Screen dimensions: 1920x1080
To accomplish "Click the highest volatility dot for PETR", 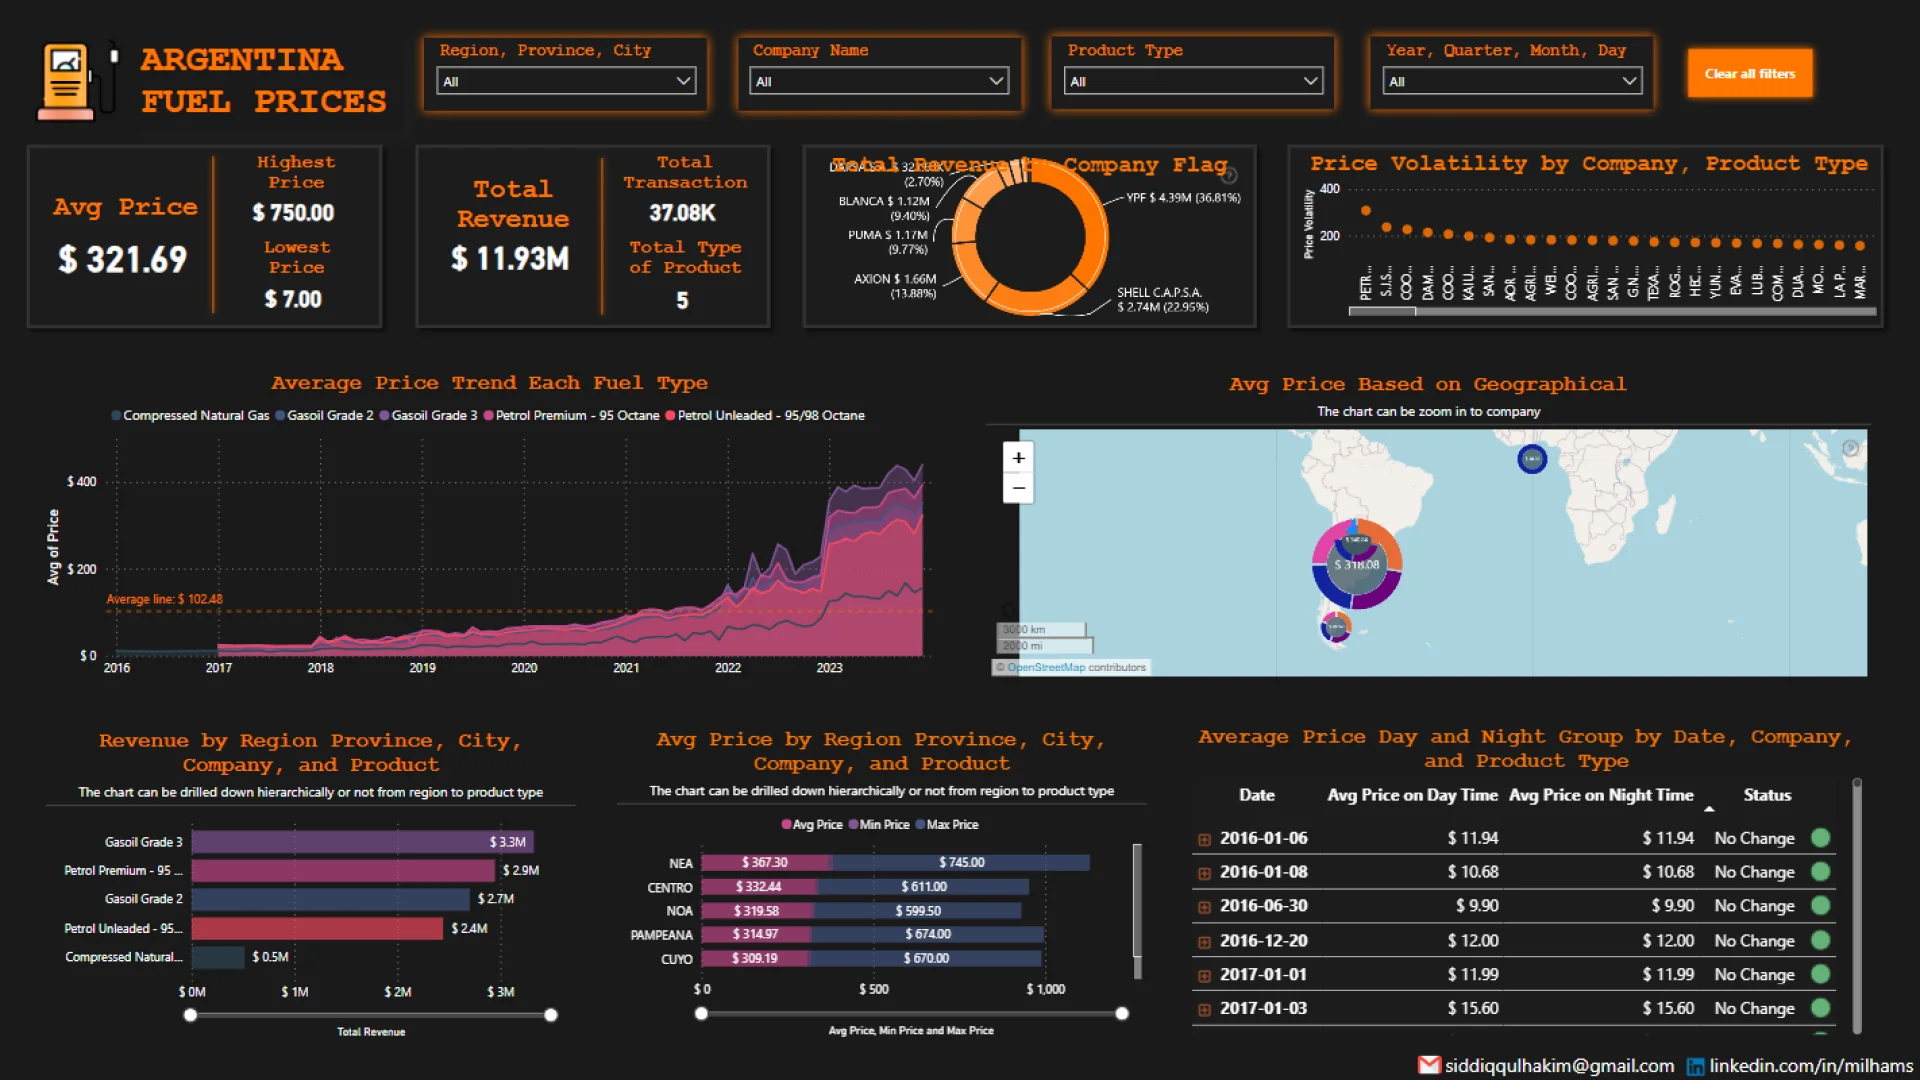I will coord(1366,211).
